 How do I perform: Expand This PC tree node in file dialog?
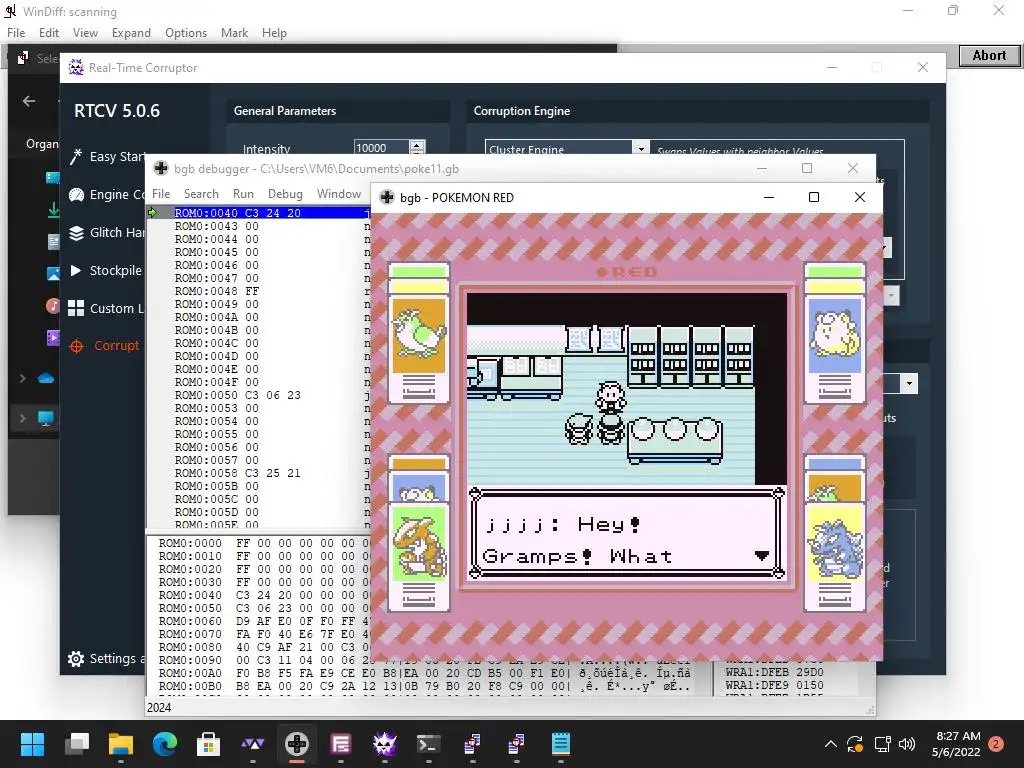tap(23, 418)
